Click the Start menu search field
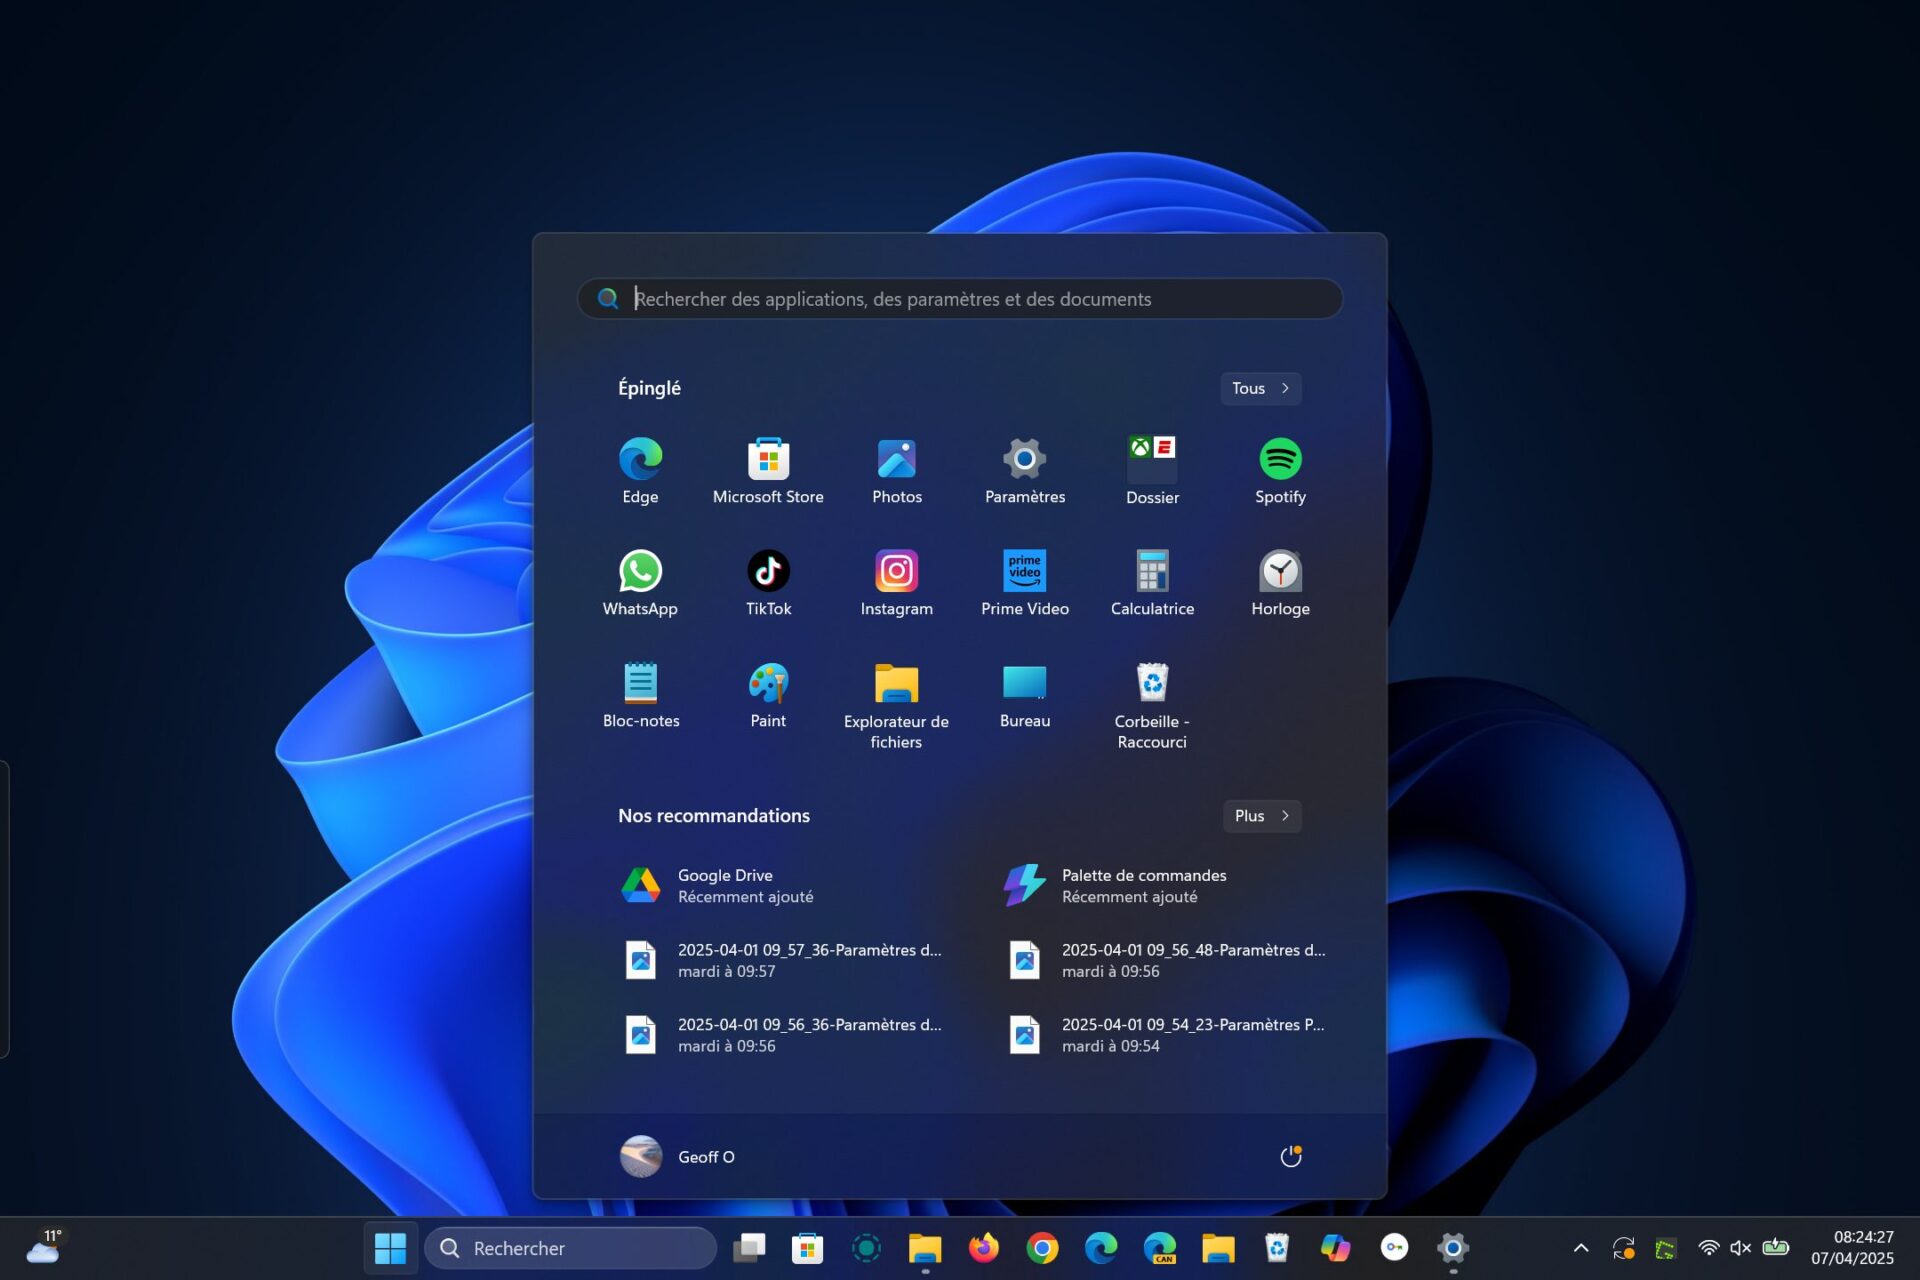This screenshot has height=1280, width=1920. click(x=960, y=299)
